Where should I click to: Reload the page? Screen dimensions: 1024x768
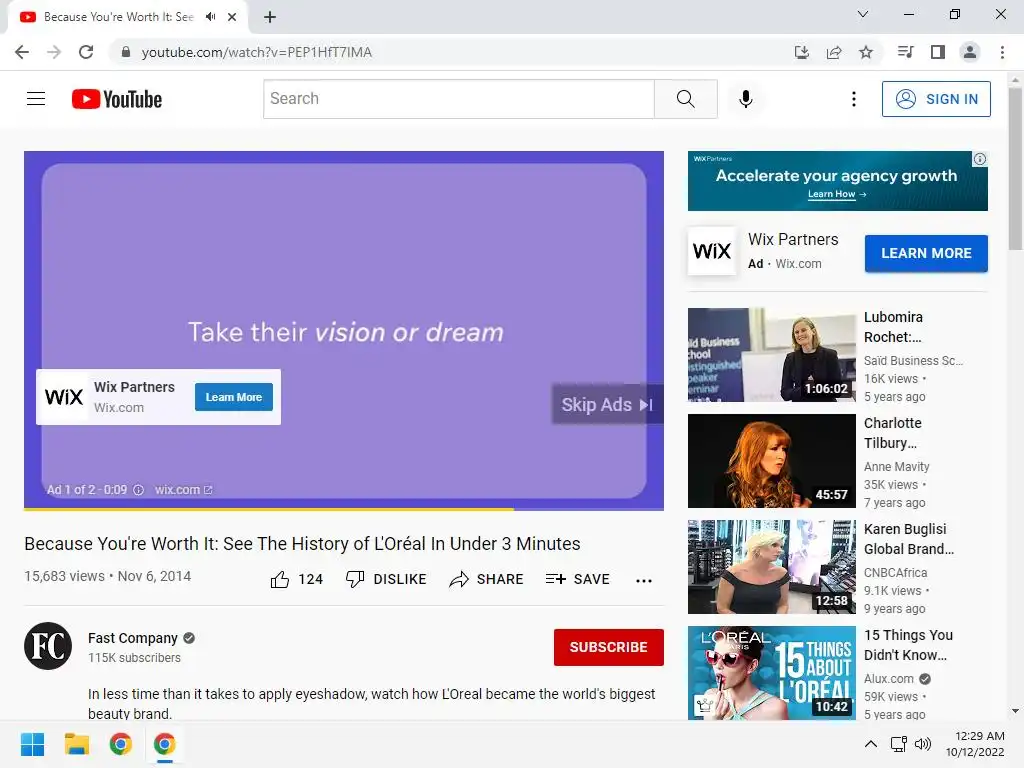tap(86, 52)
